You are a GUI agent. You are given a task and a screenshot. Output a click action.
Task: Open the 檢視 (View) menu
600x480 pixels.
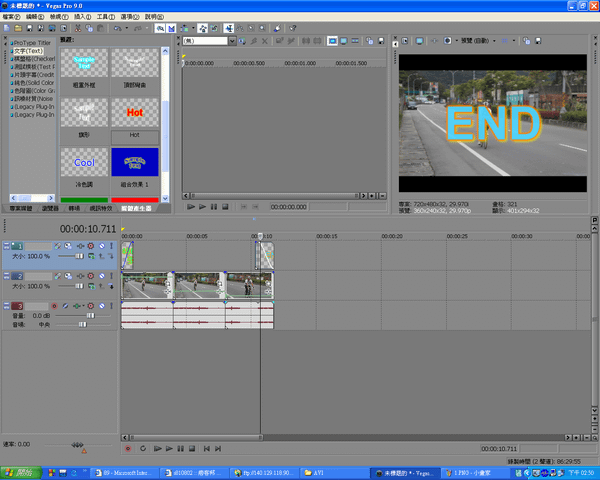coord(59,17)
